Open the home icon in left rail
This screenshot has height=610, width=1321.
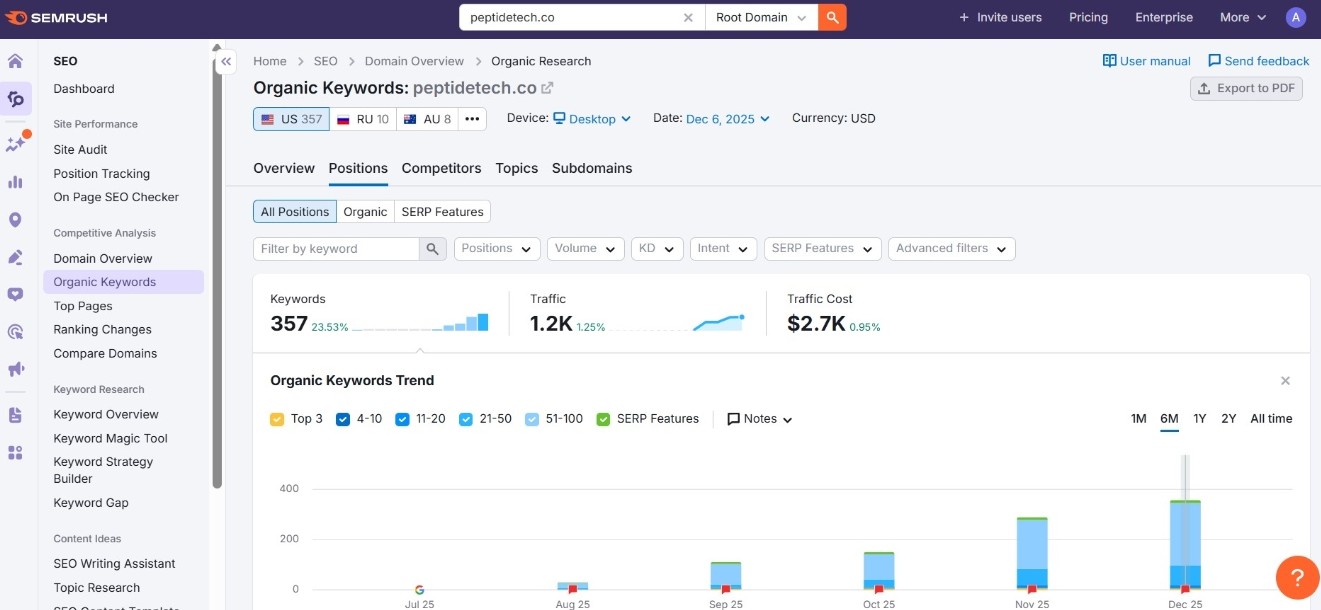click(15, 61)
